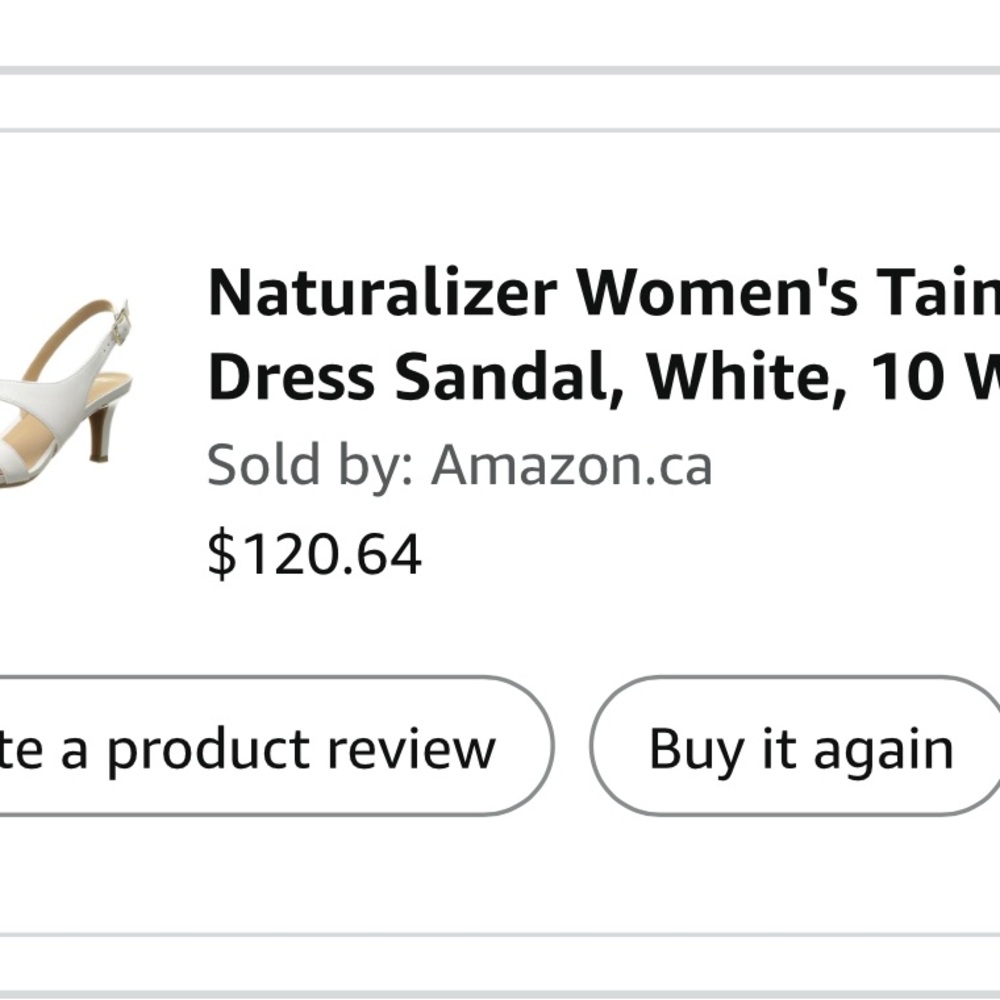The height and width of the screenshot is (1000, 1000).
Task: Select the price of the sandal
Action: [x=313, y=549]
